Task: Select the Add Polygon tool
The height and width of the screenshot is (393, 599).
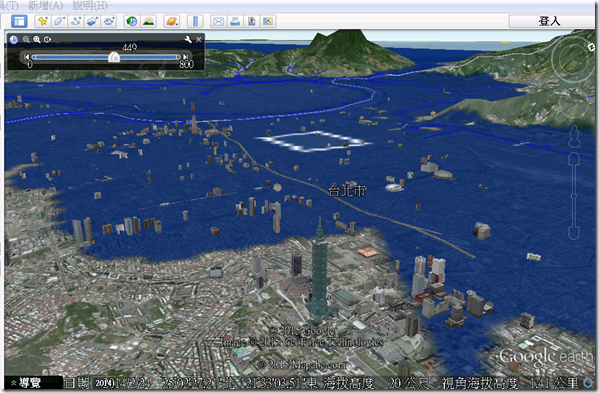Action: click(59, 21)
